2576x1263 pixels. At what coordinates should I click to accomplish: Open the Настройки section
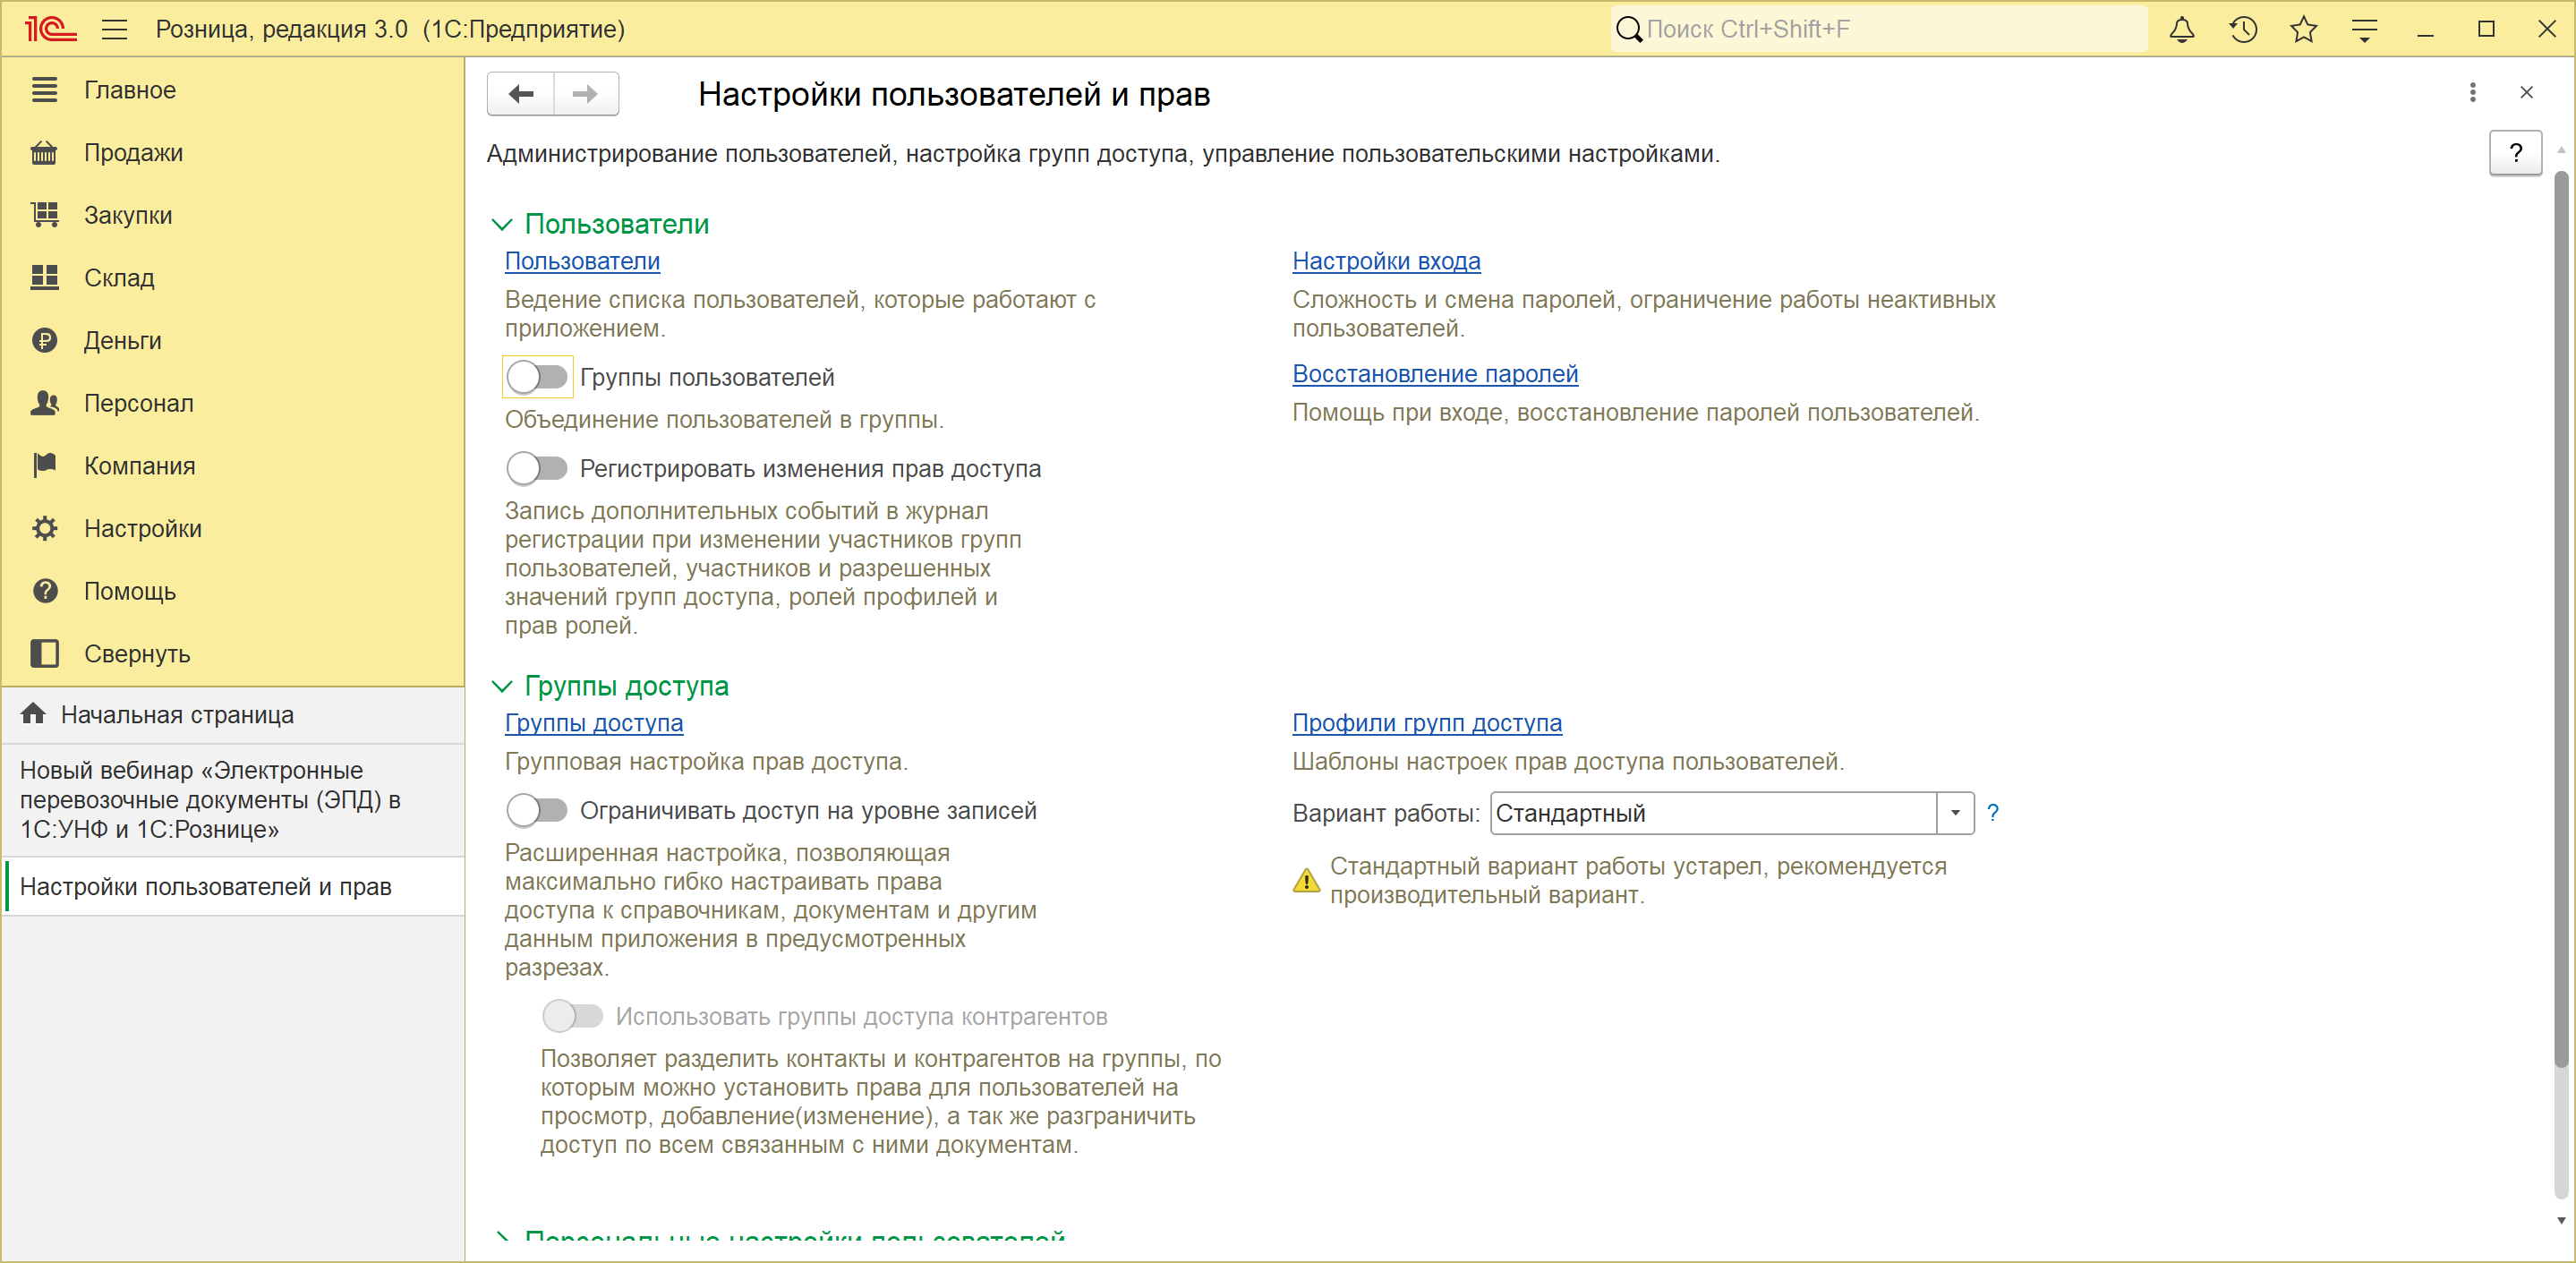(x=233, y=529)
